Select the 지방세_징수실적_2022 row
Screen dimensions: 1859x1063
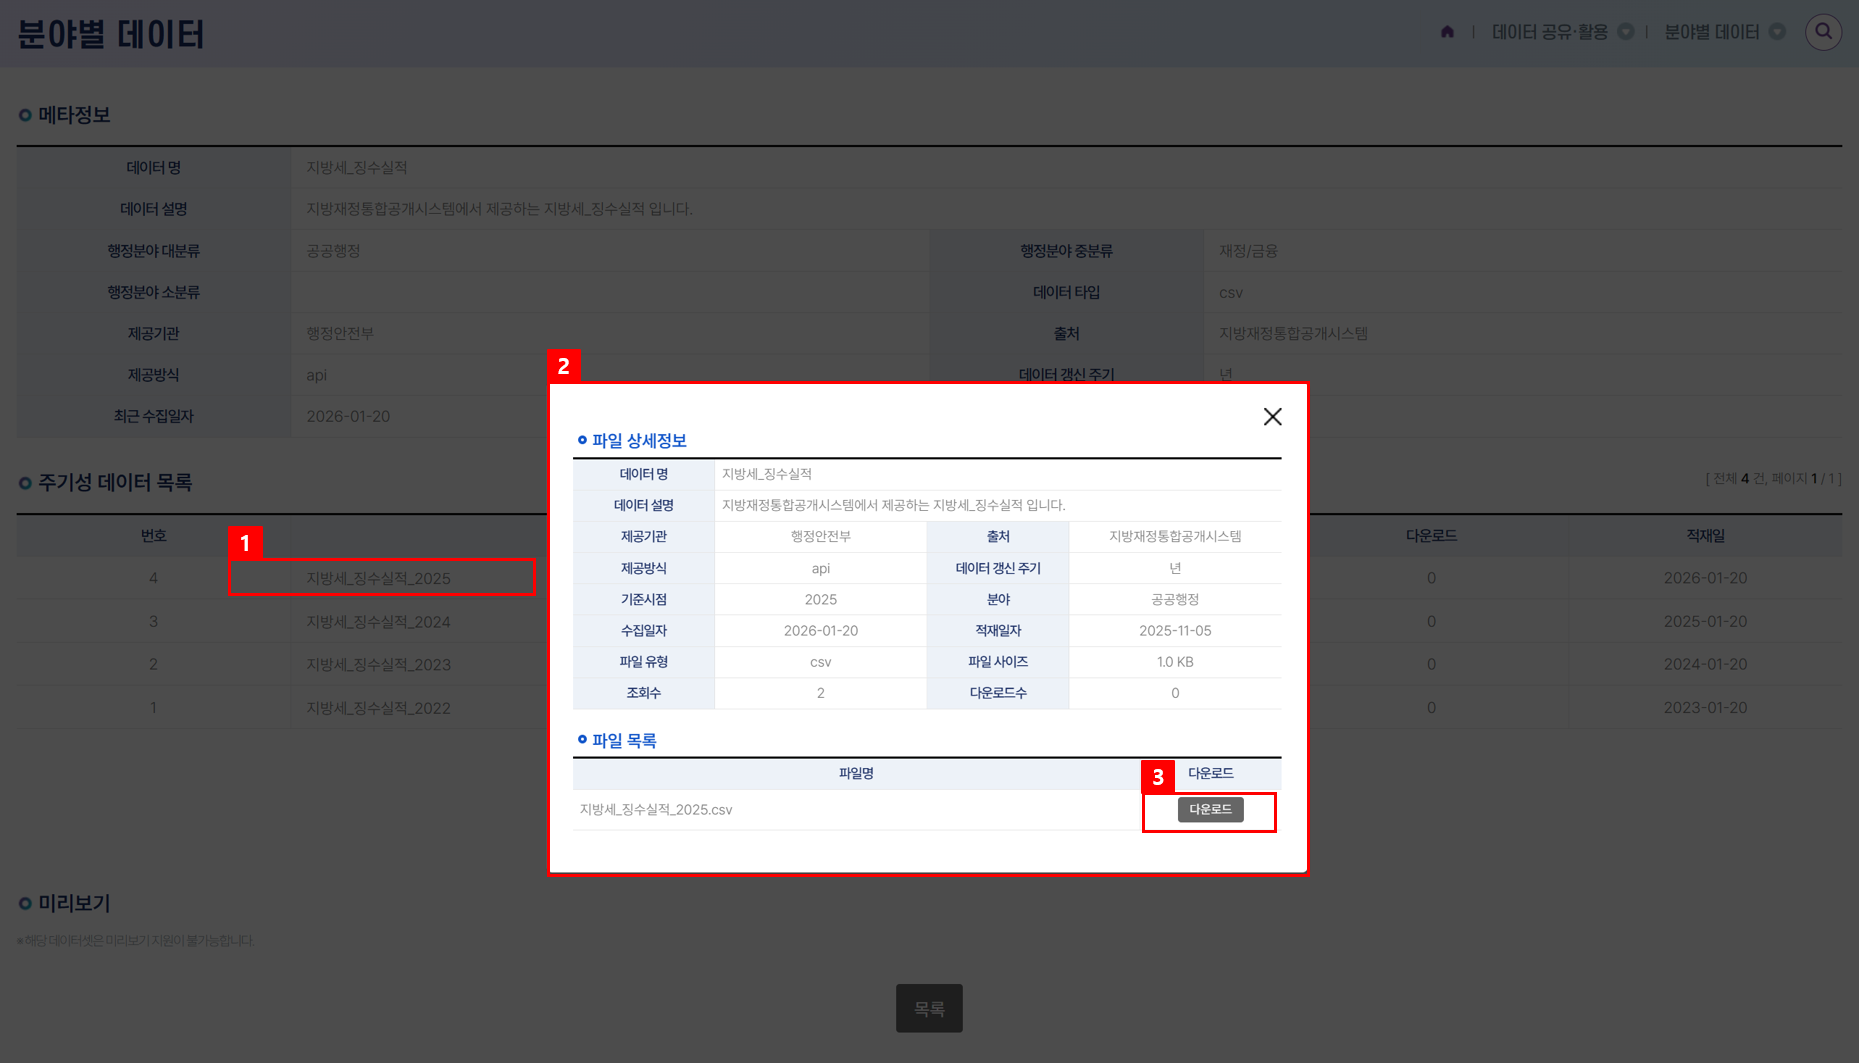pos(378,708)
